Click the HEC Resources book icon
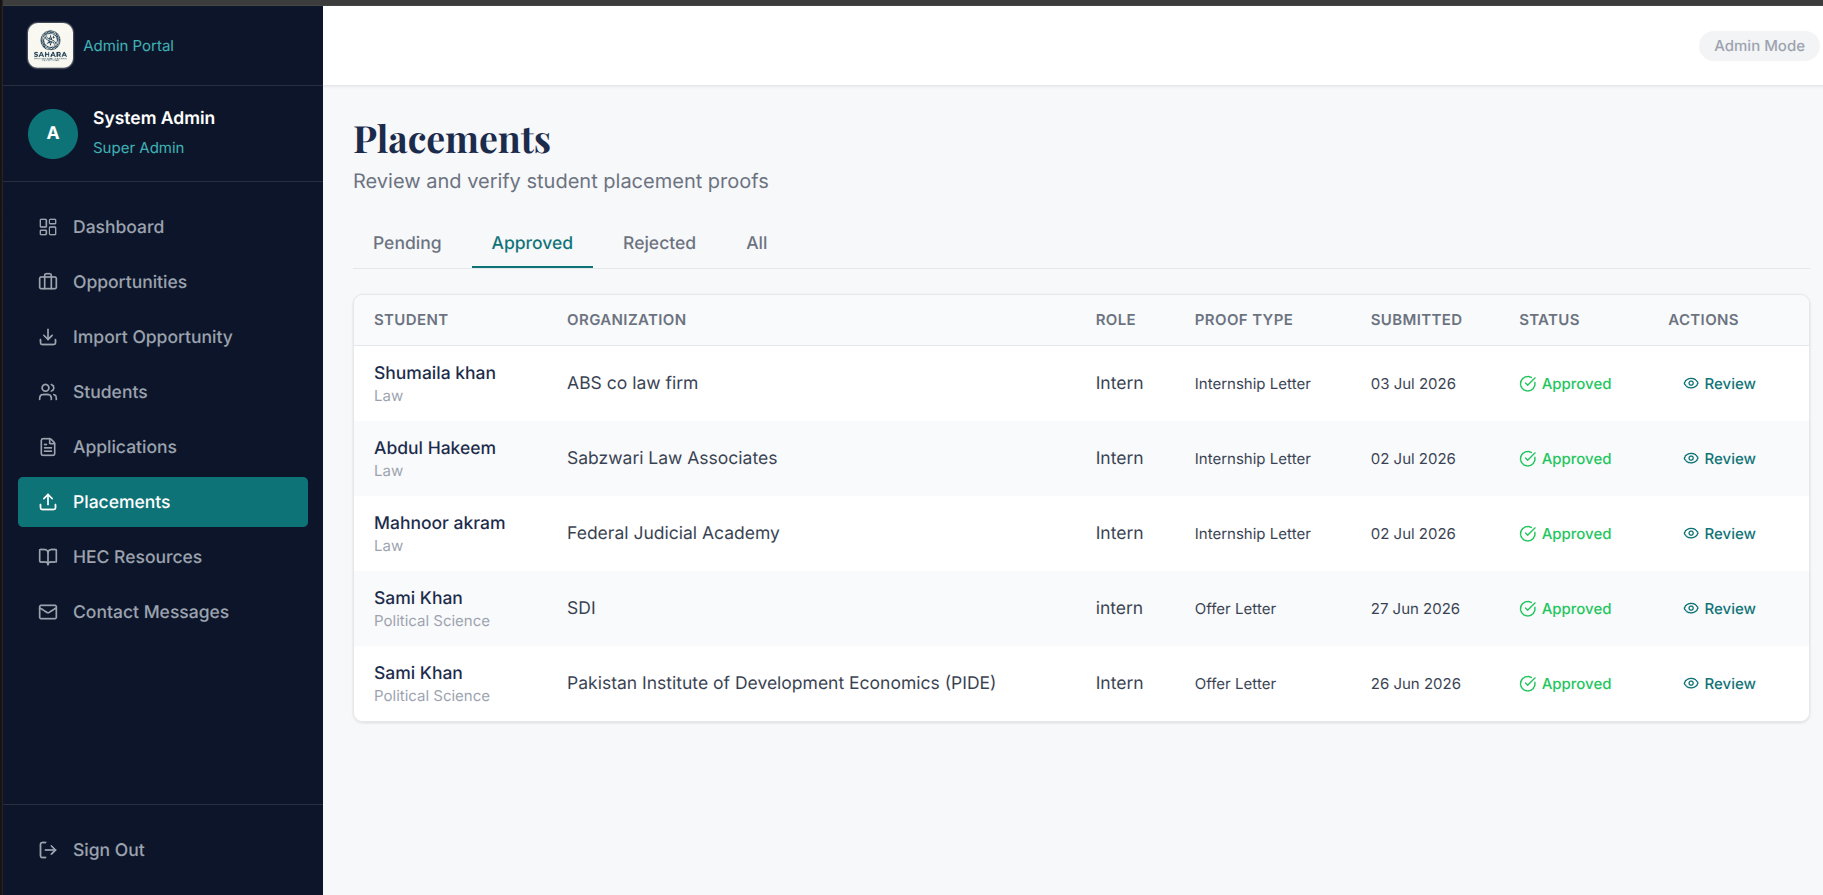The width and height of the screenshot is (1823, 895). coord(48,557)
